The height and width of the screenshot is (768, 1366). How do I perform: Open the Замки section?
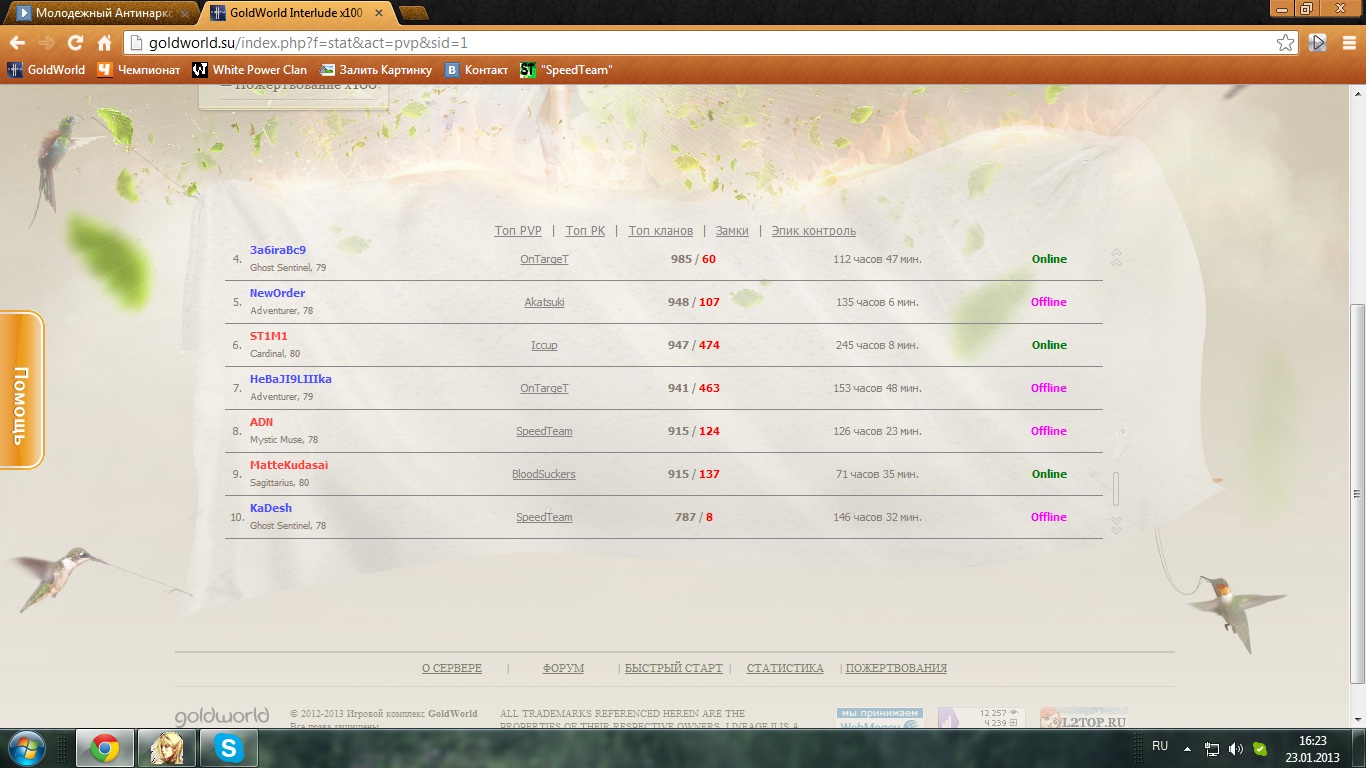point(732,231)
